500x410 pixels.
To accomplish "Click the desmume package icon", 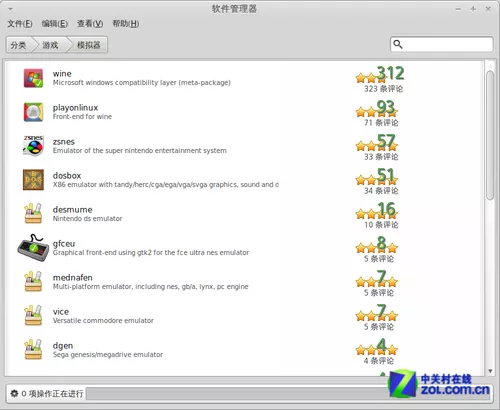I will point(33,214).
